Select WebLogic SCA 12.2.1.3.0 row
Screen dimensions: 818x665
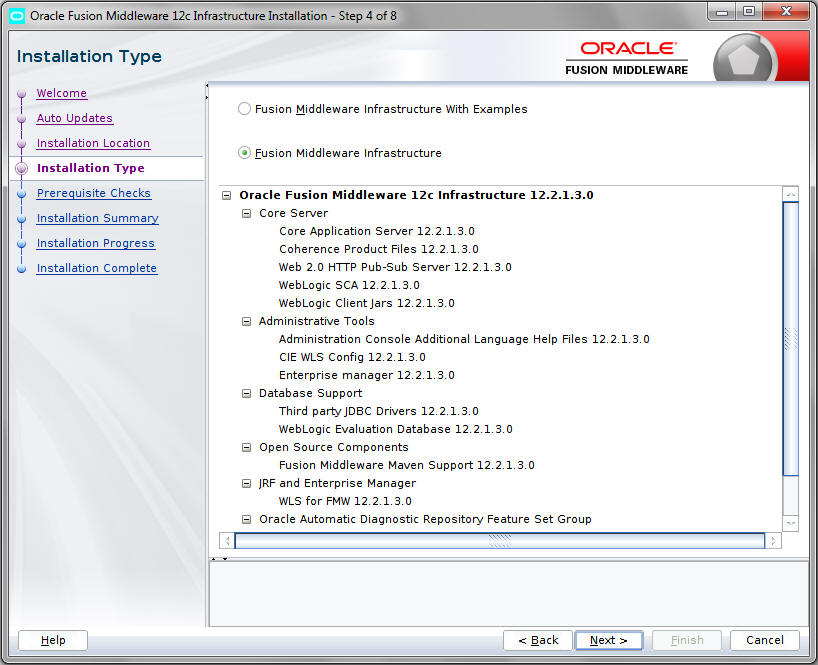click(349, 285)
